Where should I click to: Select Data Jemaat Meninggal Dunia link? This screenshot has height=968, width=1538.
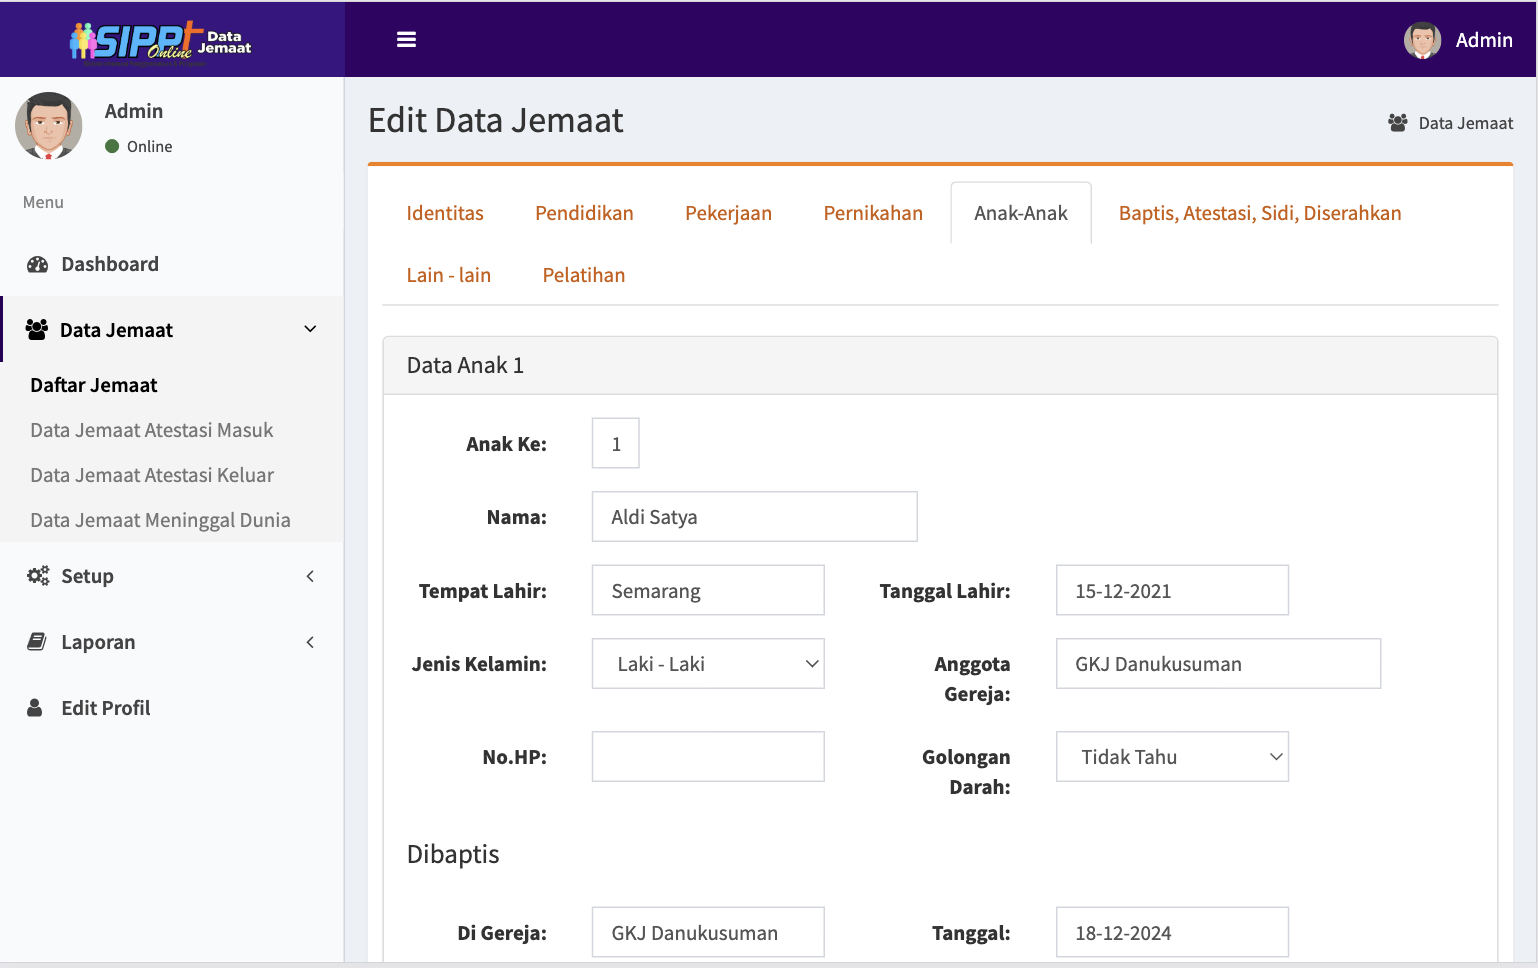(x=160, y=520)
